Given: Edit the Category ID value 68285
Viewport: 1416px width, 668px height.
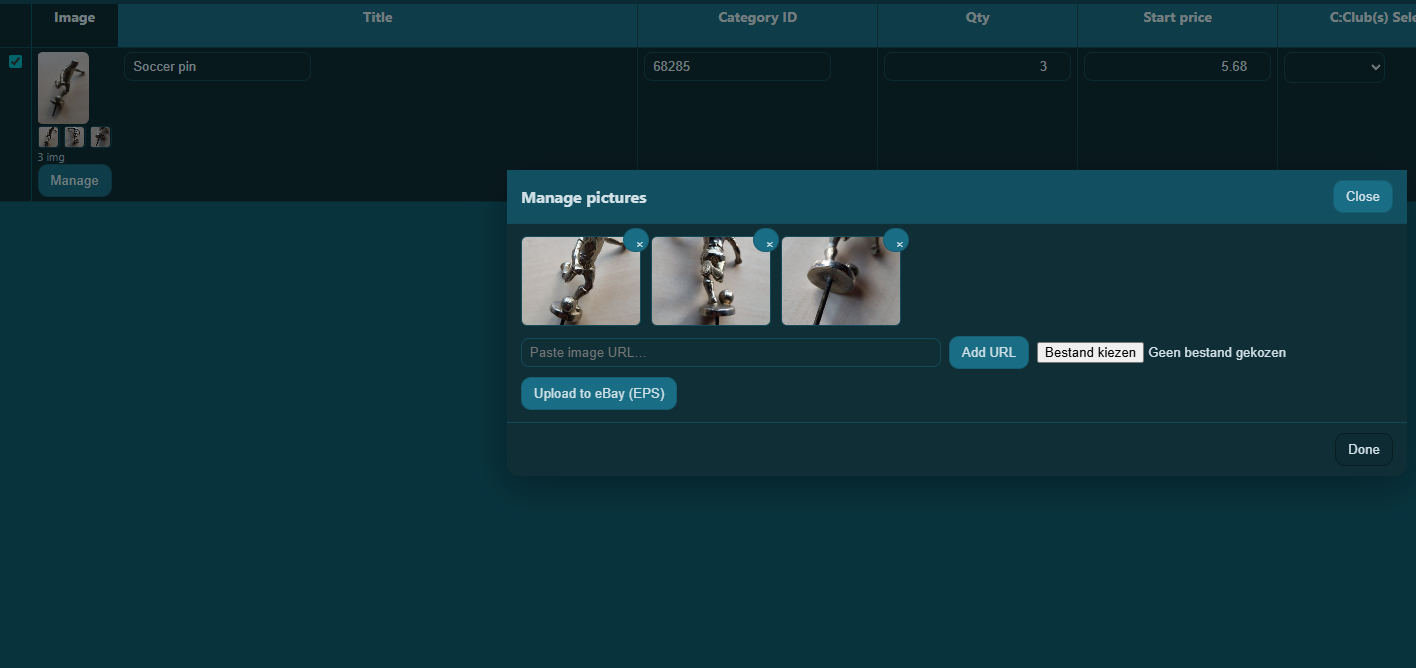Looking at the screenshot, I should click(737, 66).
